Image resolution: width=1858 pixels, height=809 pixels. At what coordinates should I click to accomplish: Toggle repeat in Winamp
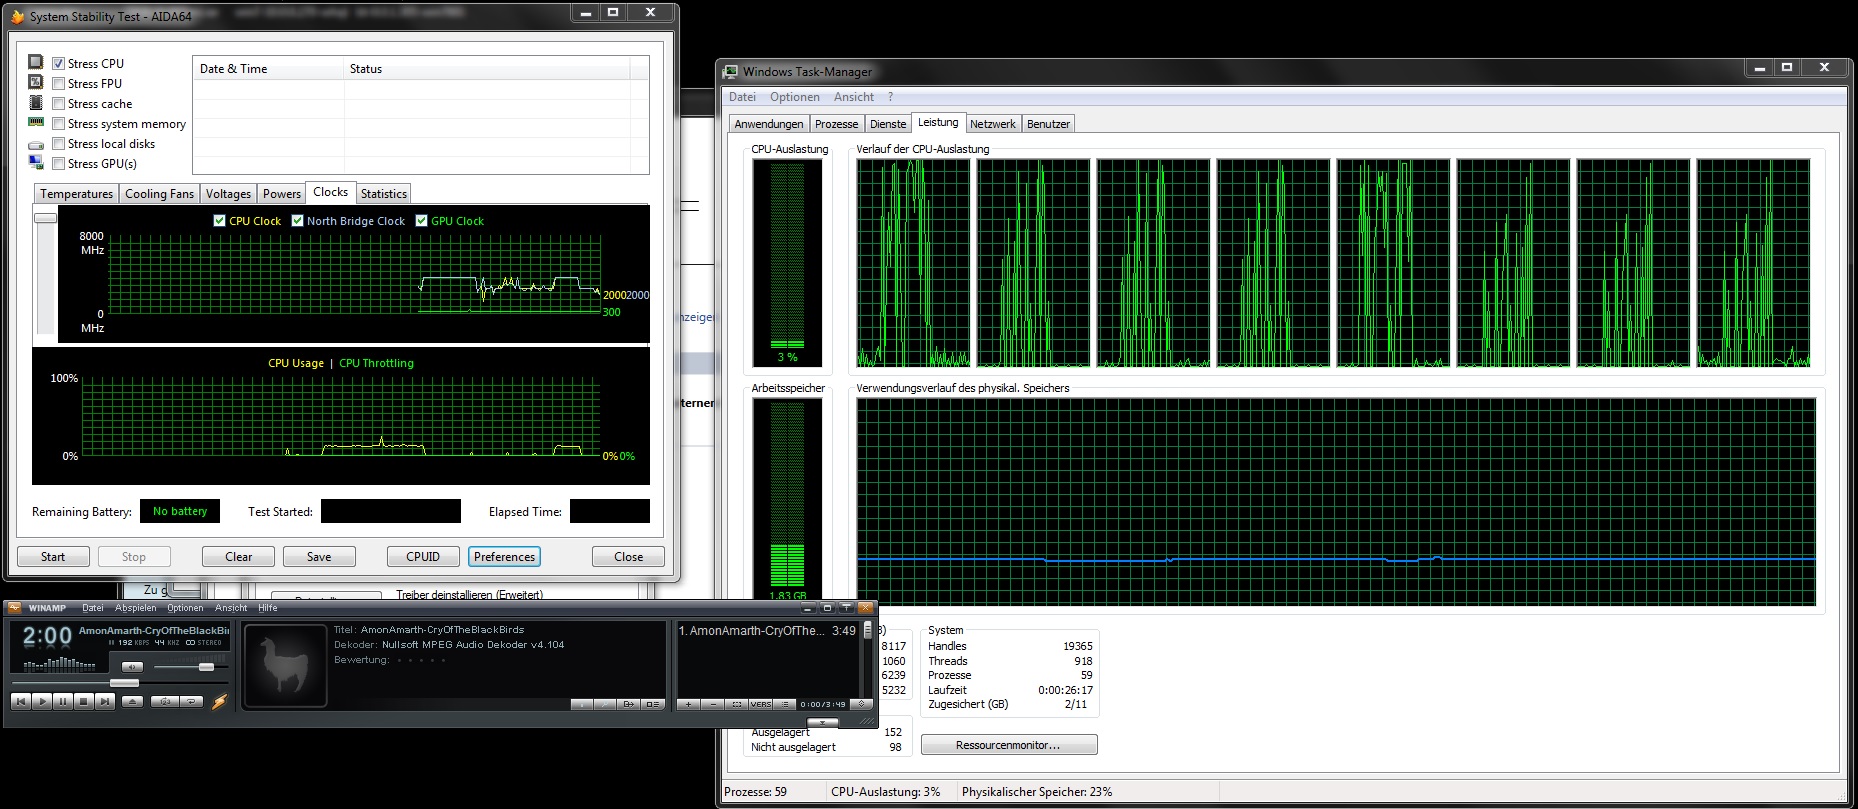[x=191, y=702]
